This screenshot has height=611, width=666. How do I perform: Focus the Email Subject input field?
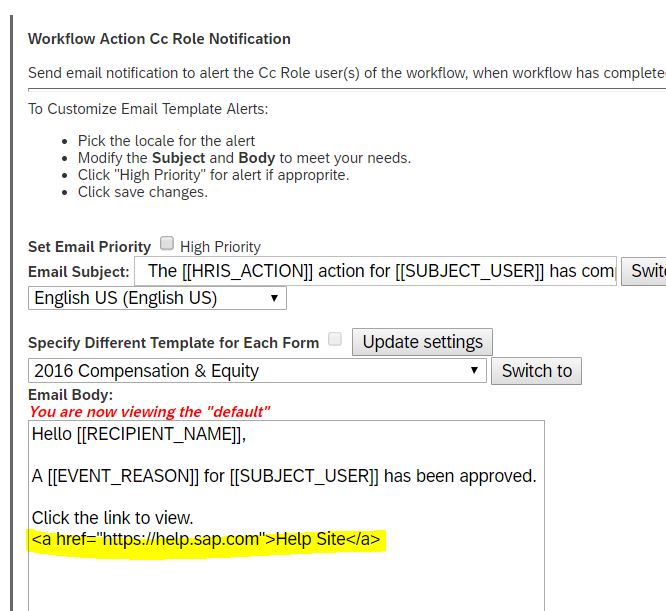[375, 271]
